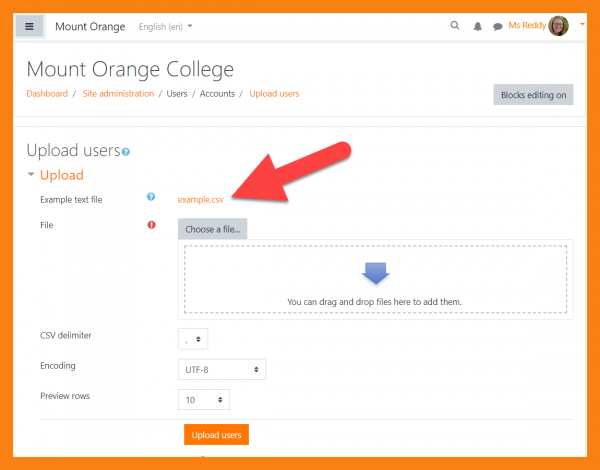Click help icon next to Example text file
Viewport: 600px width, 470px height.
click(x=151, y=198)
